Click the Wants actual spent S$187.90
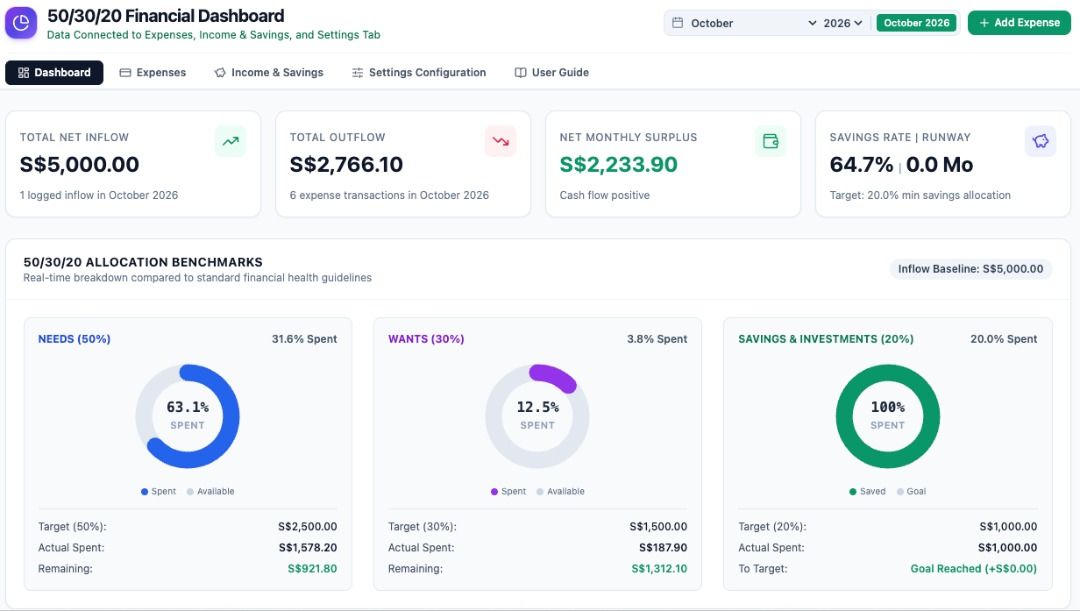The image size is (1080, 611). coord(663,548)
